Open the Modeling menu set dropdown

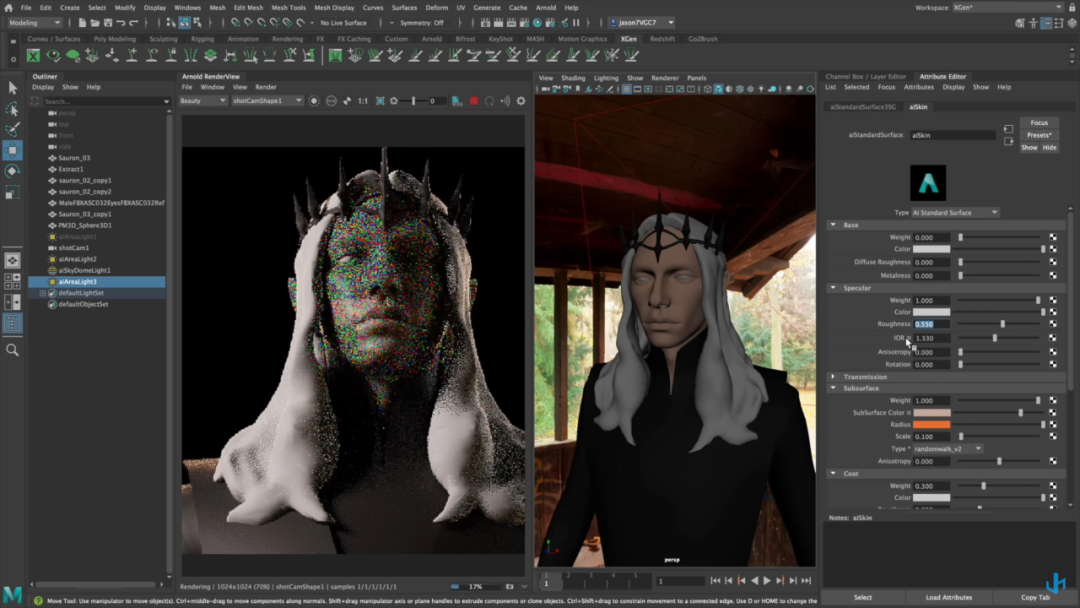[34, 23]
